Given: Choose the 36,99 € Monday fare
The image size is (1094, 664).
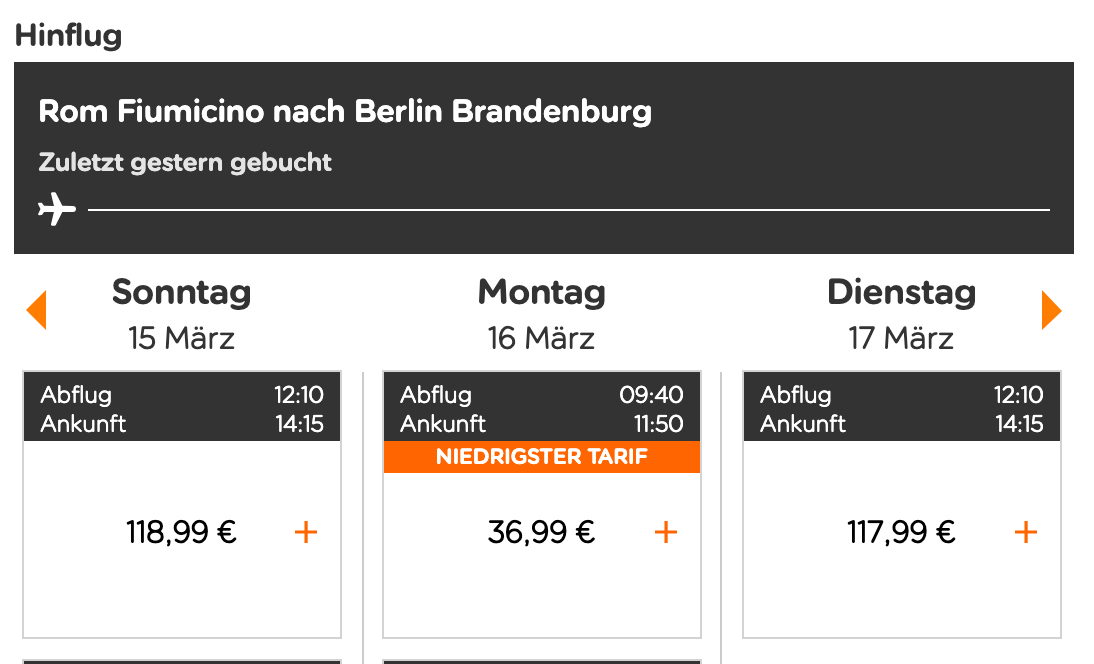Looking at the screenshot, I should tap(541, 532).
